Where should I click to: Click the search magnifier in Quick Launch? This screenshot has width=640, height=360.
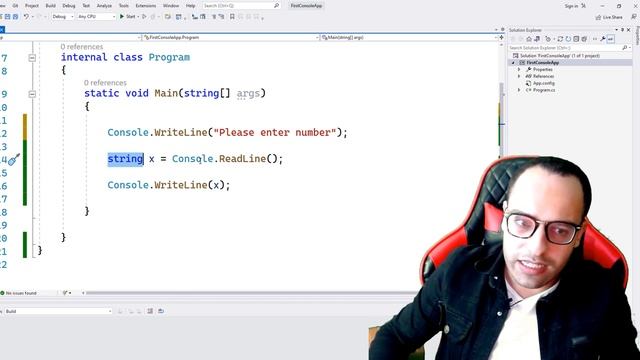tap(276, 6)
